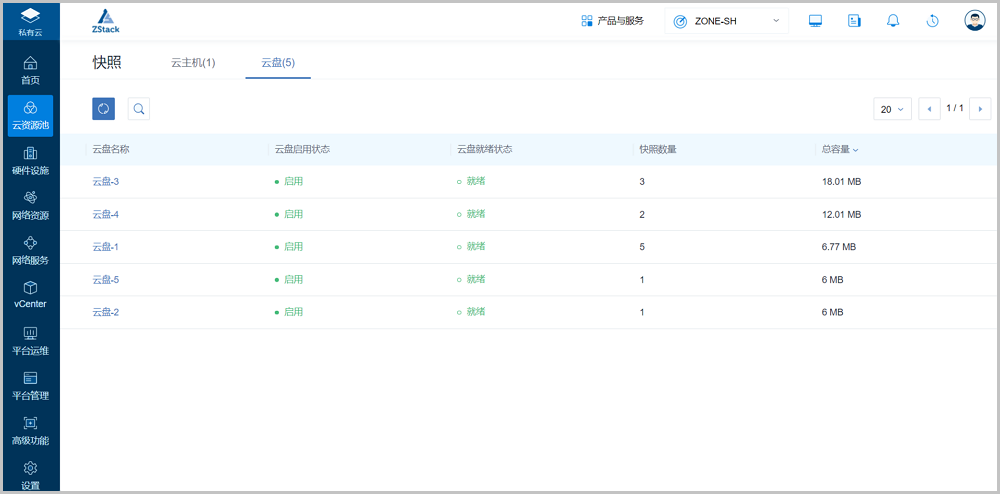Screen dimensions: 1000x494
Task: Open 硬件设施 hardware sidebar section
Action: coord(30,161)
